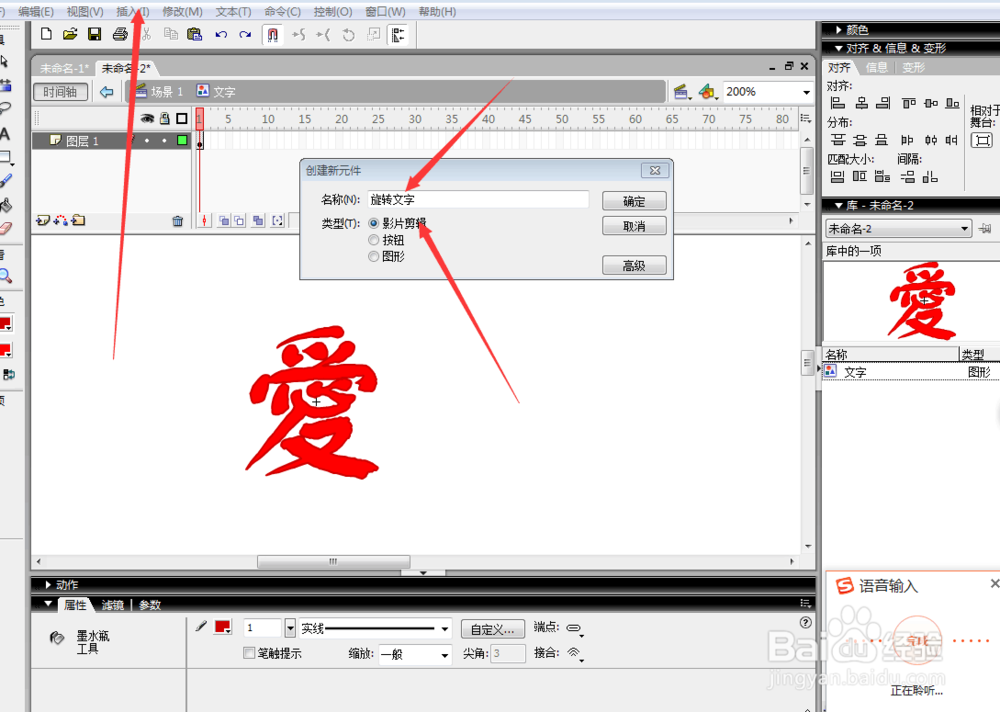Click the Save document icon
This screenshot has width=1000, height=712.
click(x=94, y=34)
